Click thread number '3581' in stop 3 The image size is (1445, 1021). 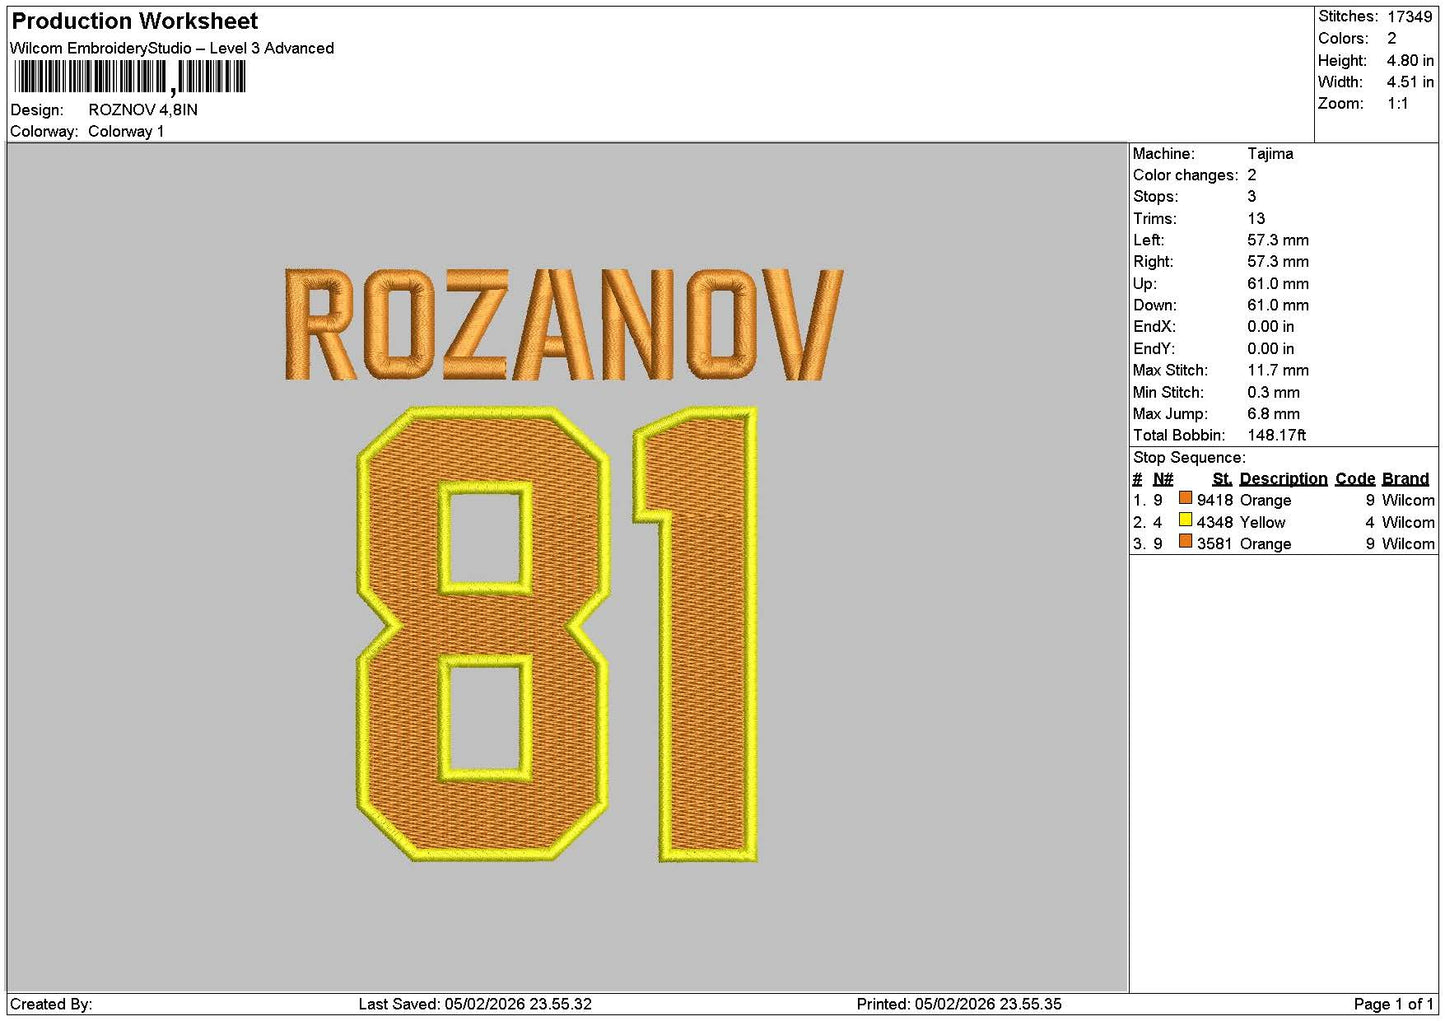coord(1215,544)
